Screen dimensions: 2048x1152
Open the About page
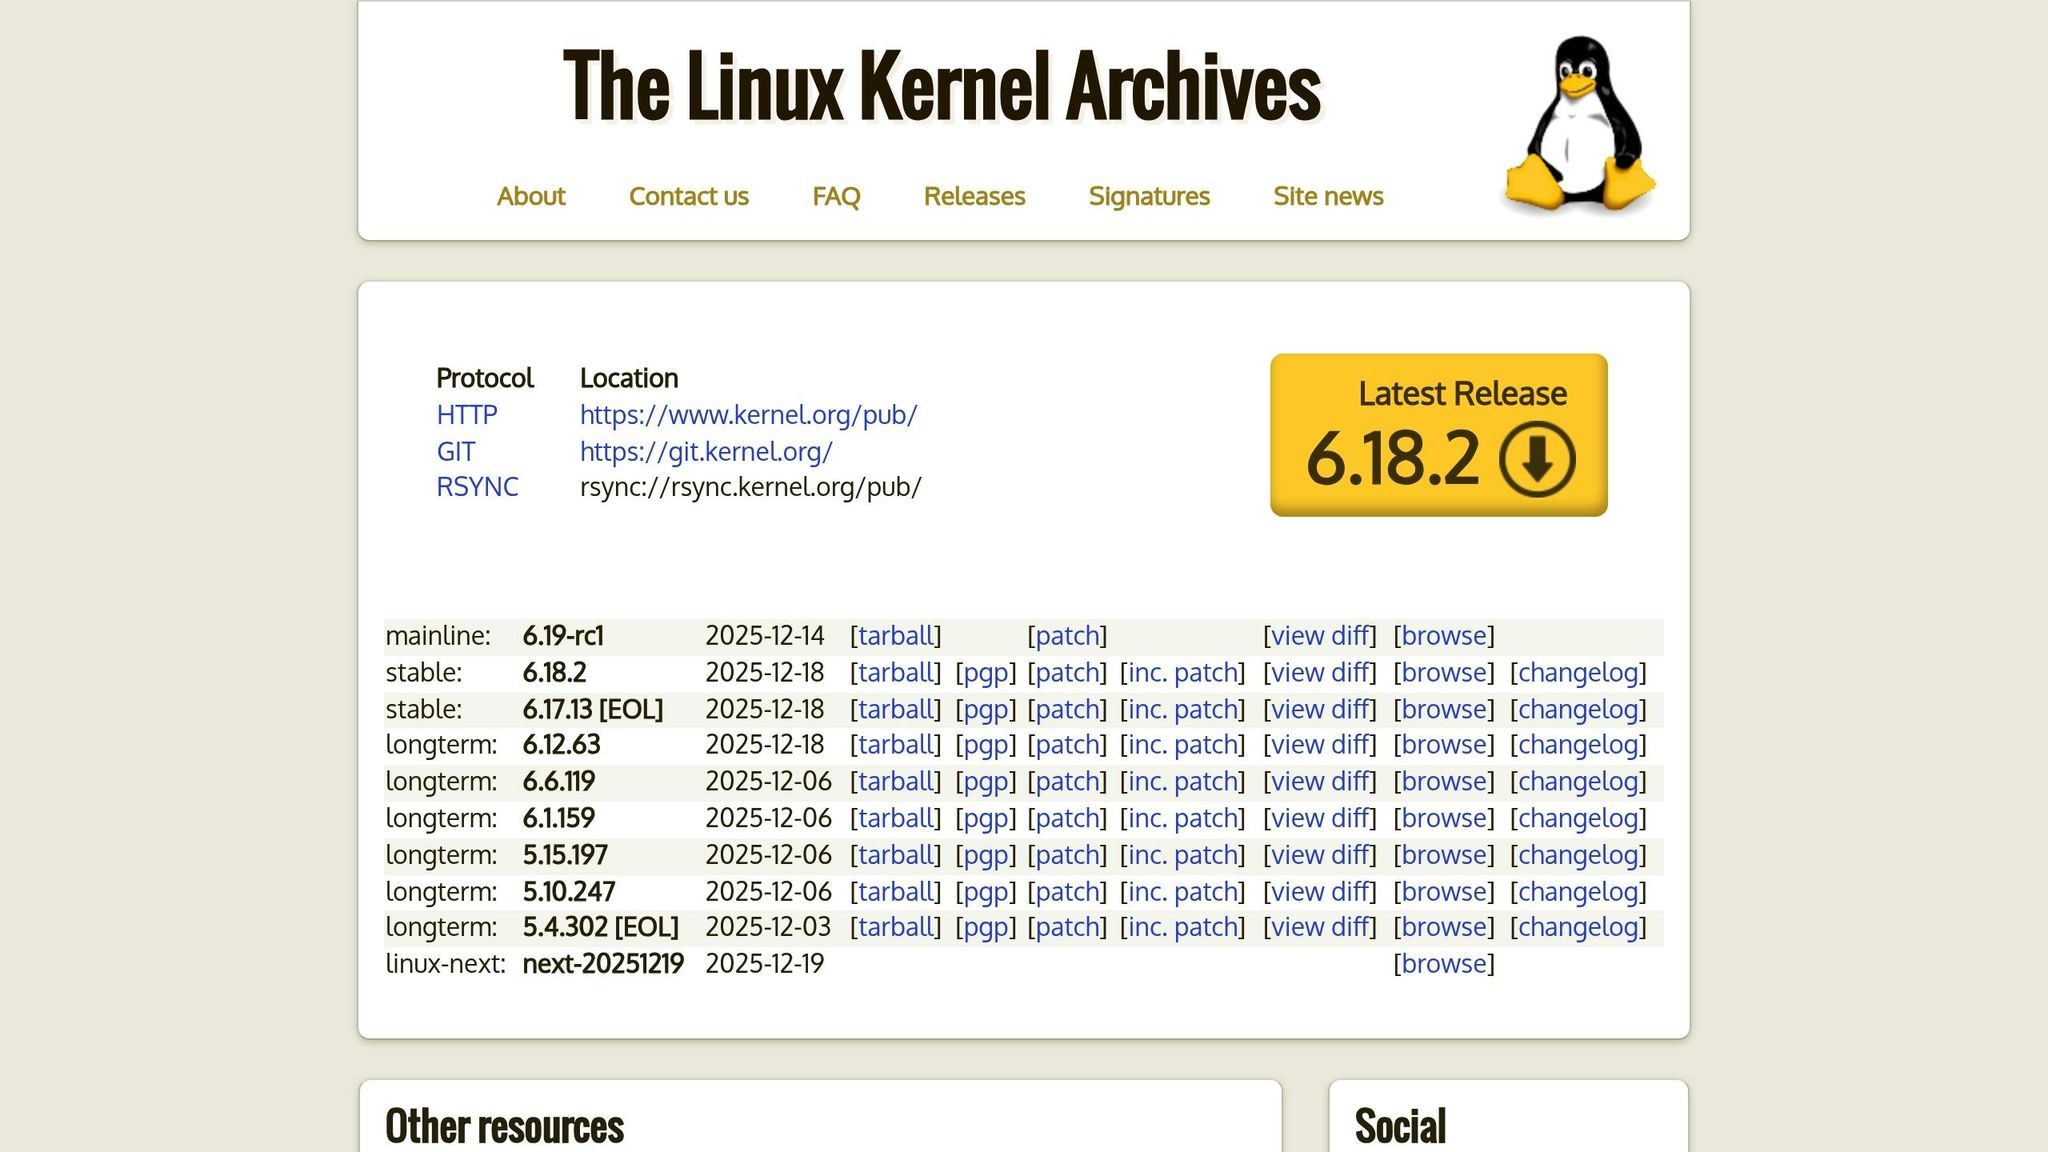[x=531, y=196]
